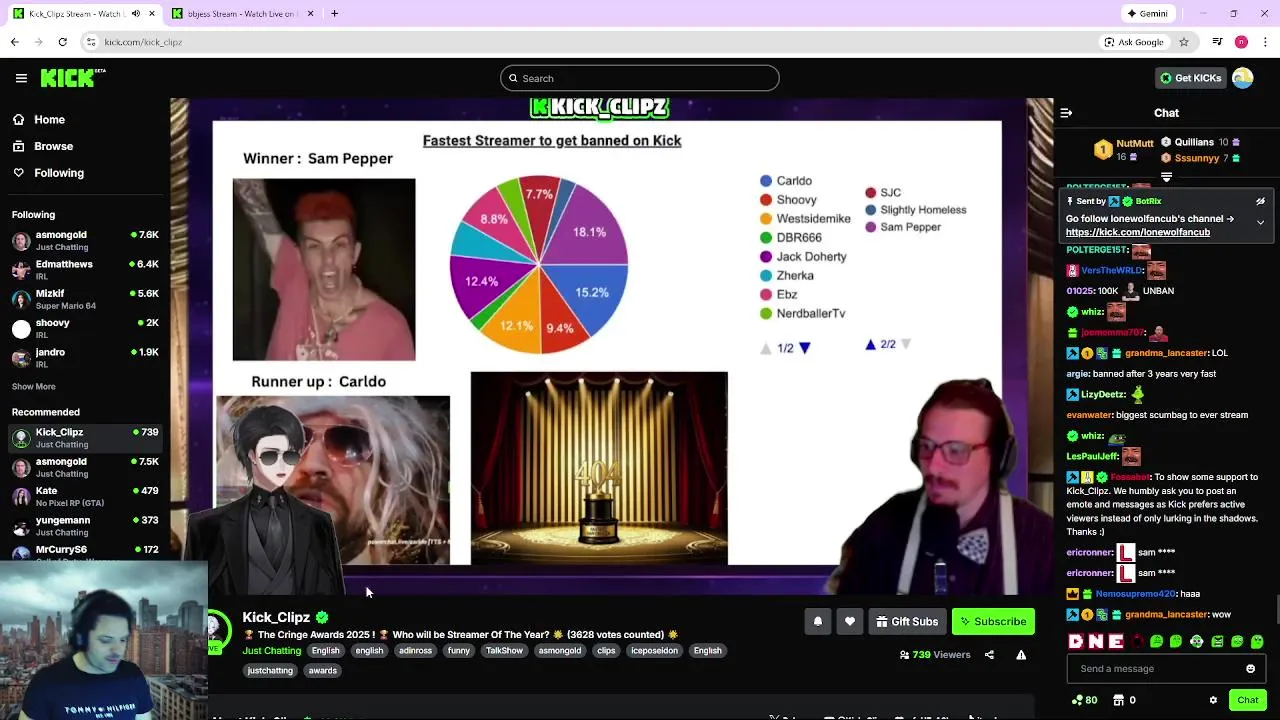Click the 739 Viewers count
The image size is (1280, 720).
(x=935, y=655)
